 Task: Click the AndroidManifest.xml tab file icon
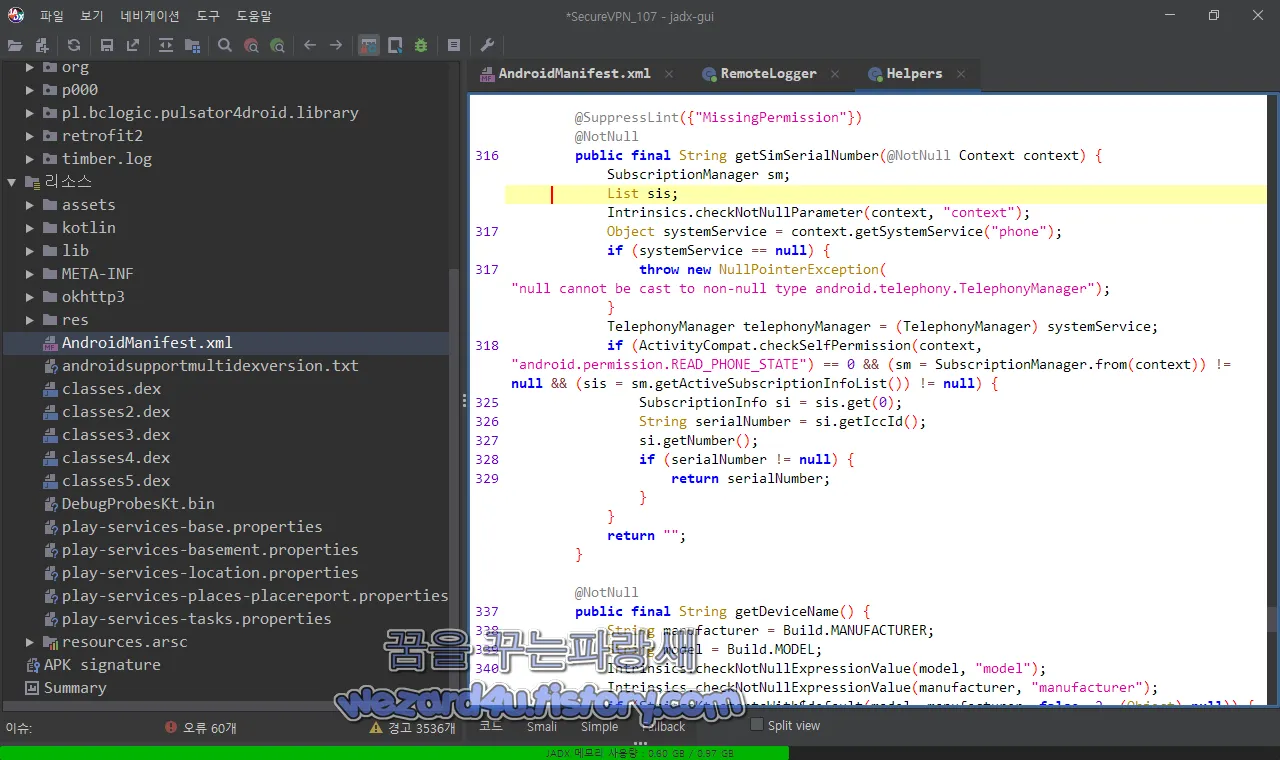tap(487, 74)
